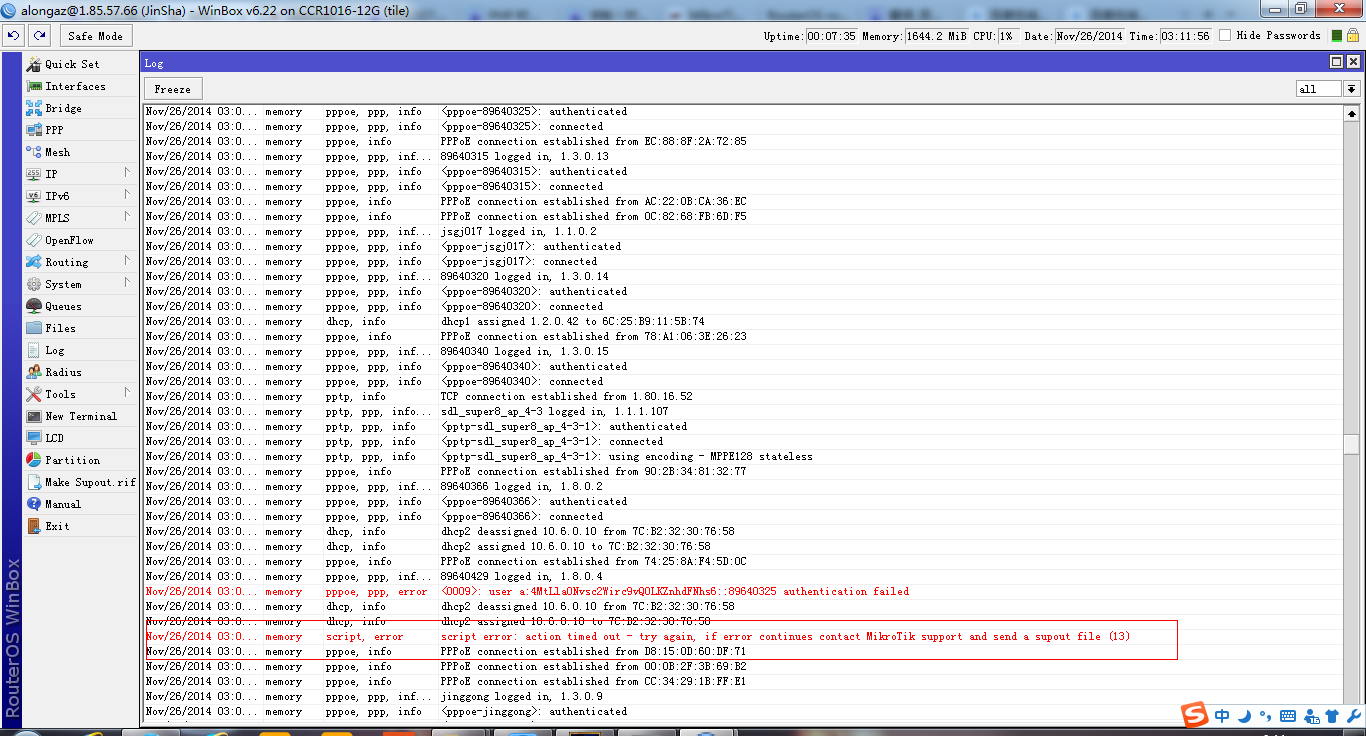
Task: Click the person icon in IME bar
Action: click(1310, 716)
